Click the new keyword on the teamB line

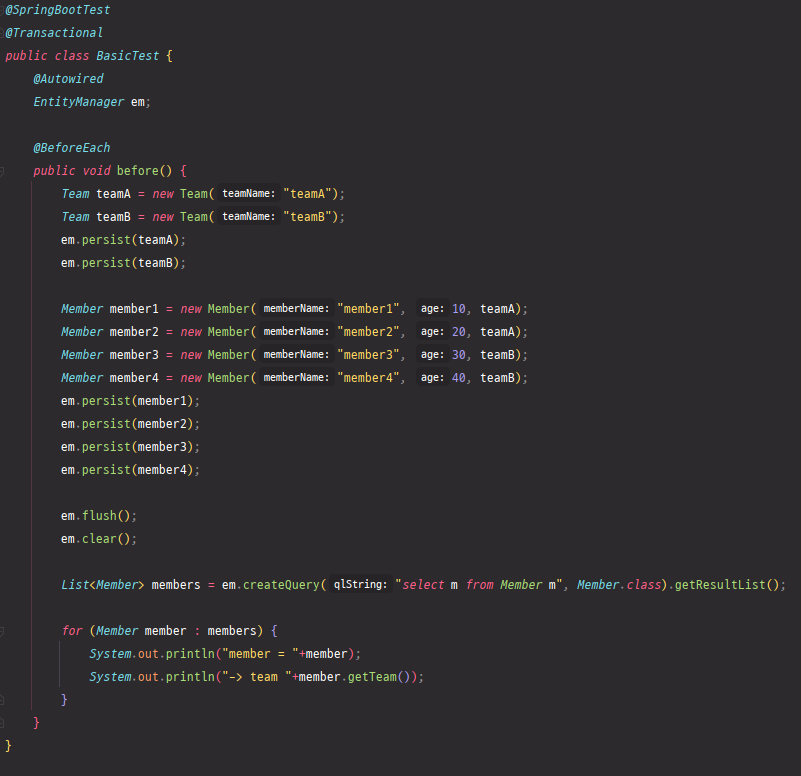[163, 217]
